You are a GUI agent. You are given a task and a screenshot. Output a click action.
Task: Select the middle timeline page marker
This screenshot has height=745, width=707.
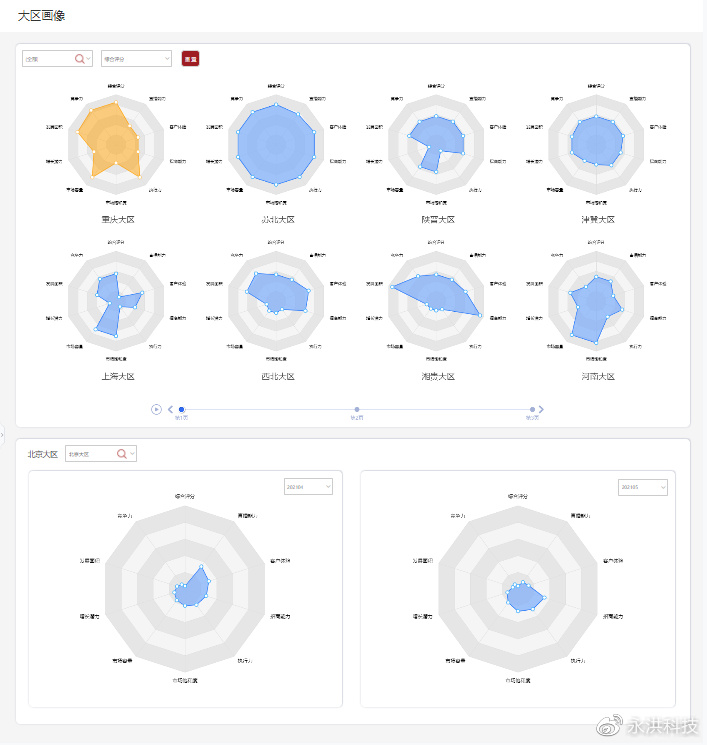point(357,409)
